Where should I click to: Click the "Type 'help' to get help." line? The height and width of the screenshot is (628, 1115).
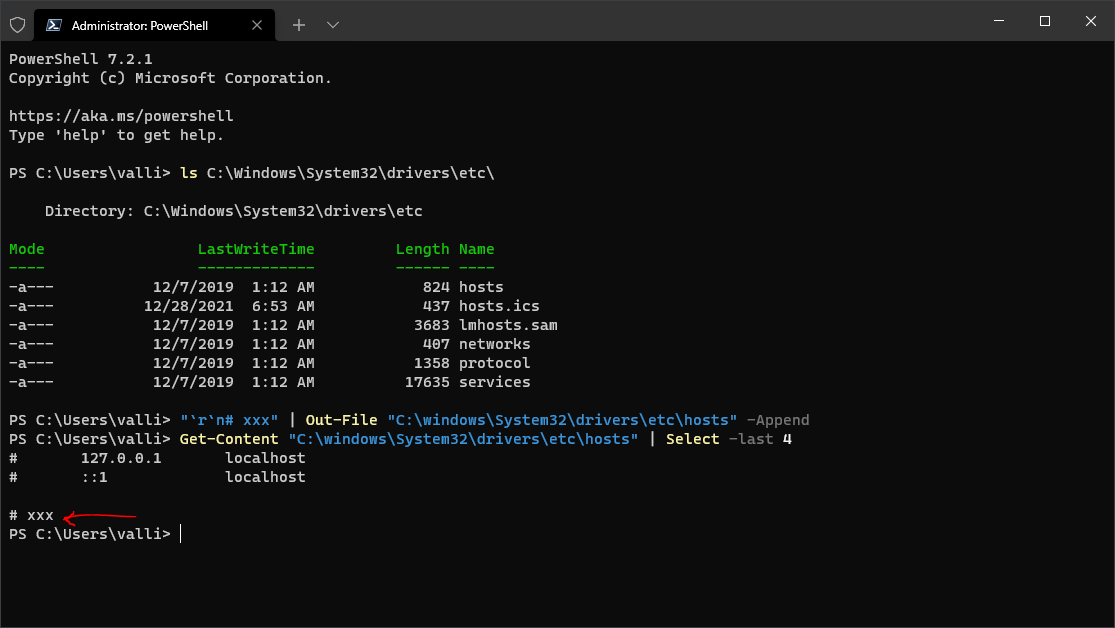116,135
